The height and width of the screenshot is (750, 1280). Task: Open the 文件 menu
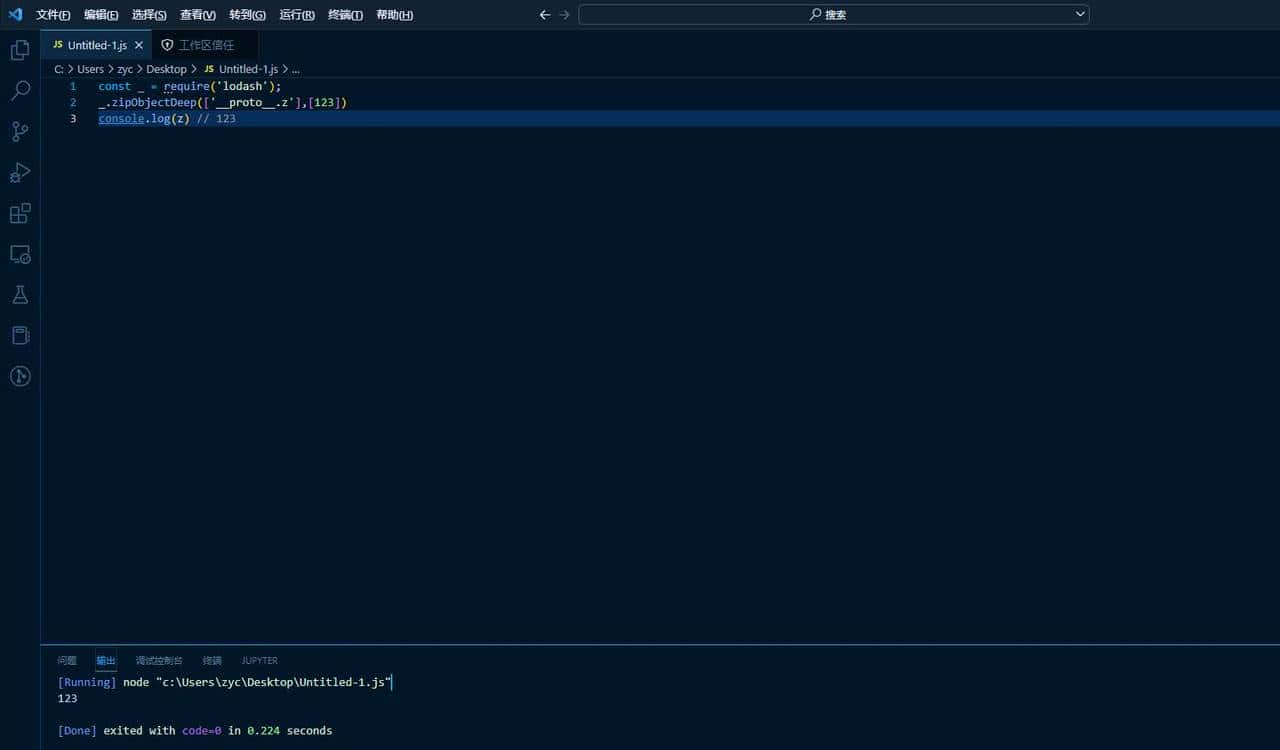52,14
